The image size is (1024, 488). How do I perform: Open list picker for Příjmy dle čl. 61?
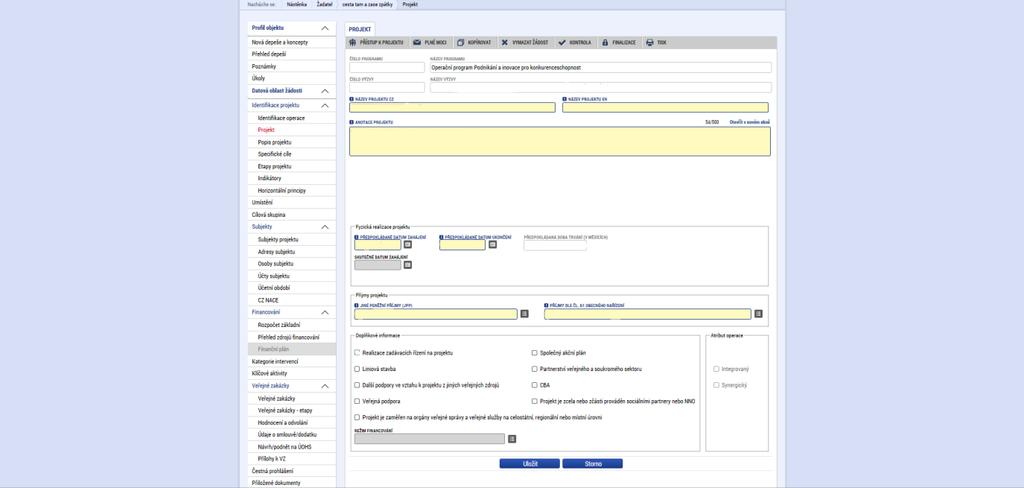tap(758, 314)
